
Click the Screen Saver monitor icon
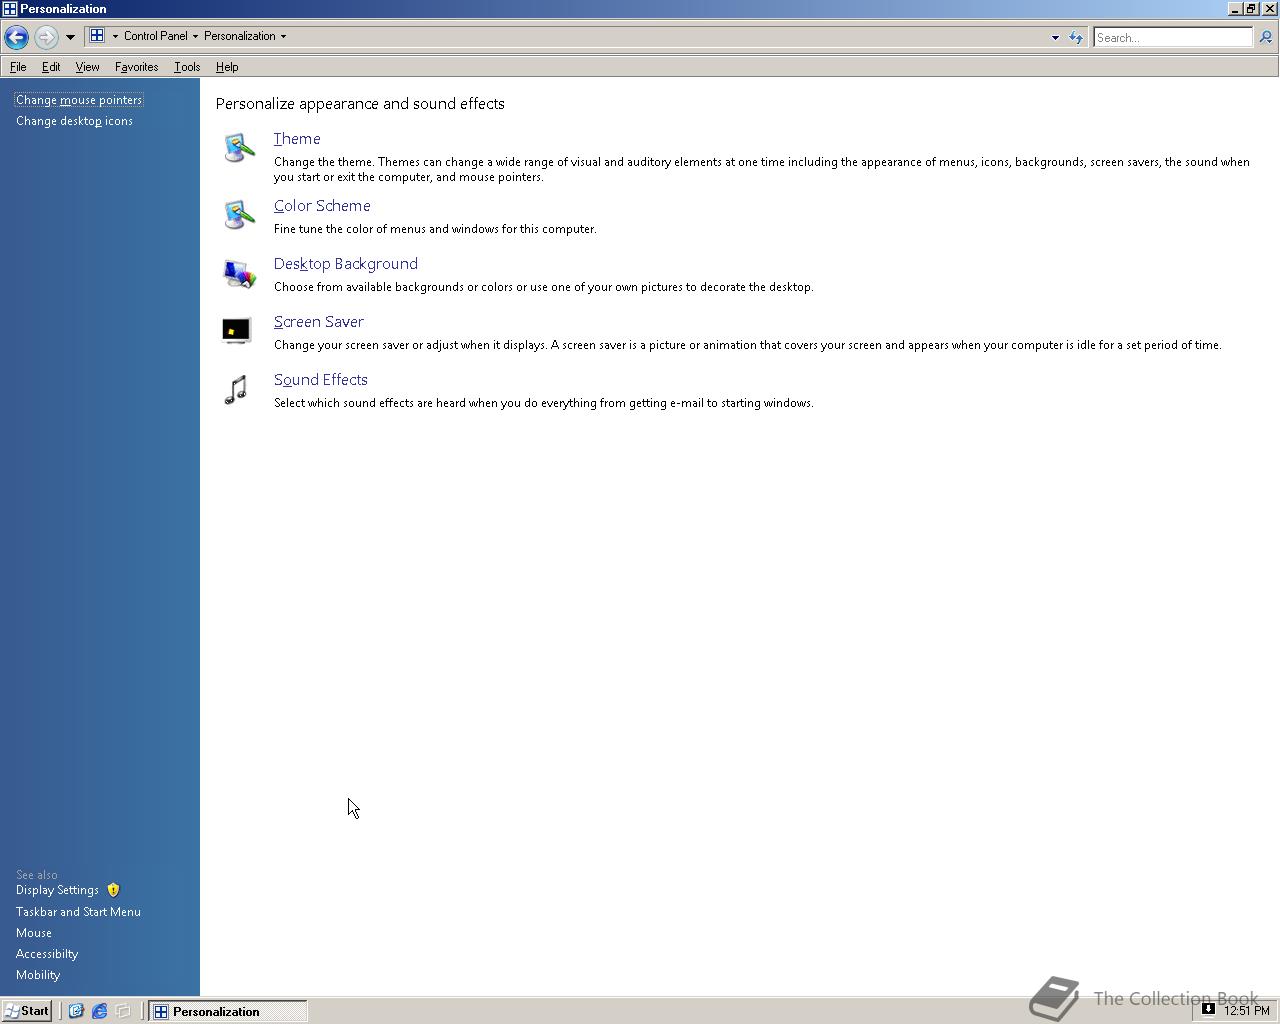(x=236, y=331)
